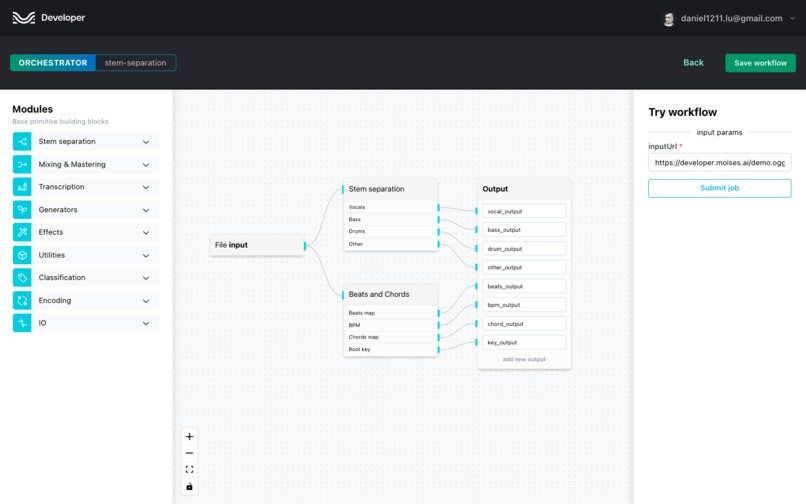Click the Other port row
The image size is (806, 504).
[x=390, y=244]
